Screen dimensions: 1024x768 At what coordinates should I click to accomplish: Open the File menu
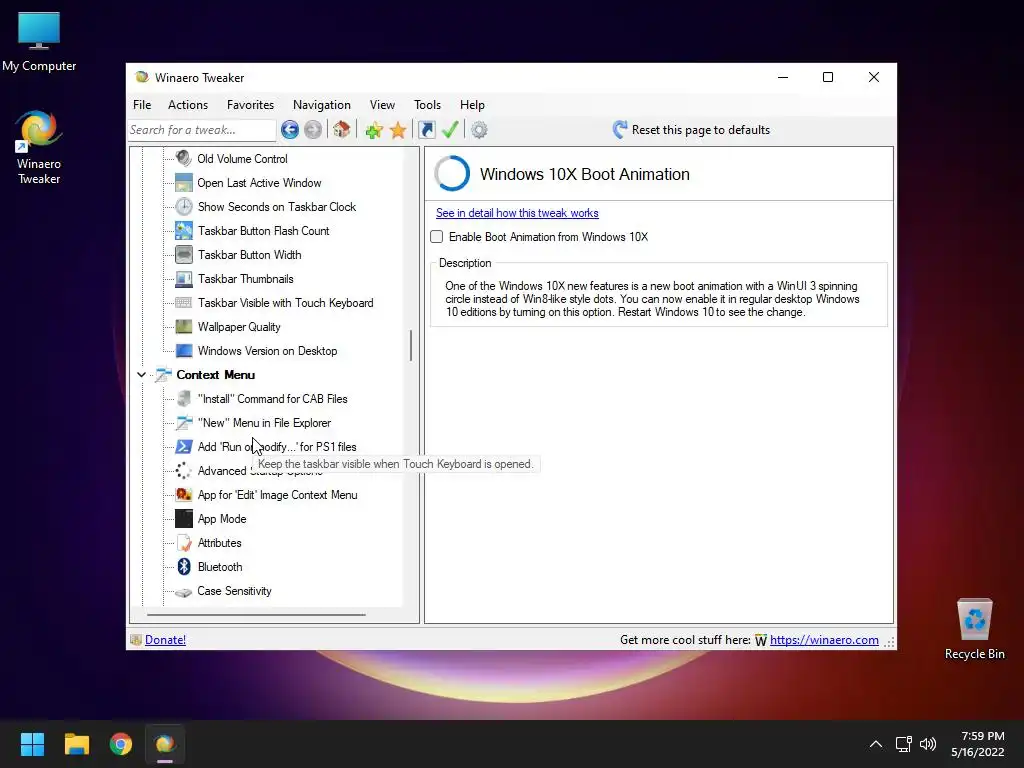click(142, 104)
